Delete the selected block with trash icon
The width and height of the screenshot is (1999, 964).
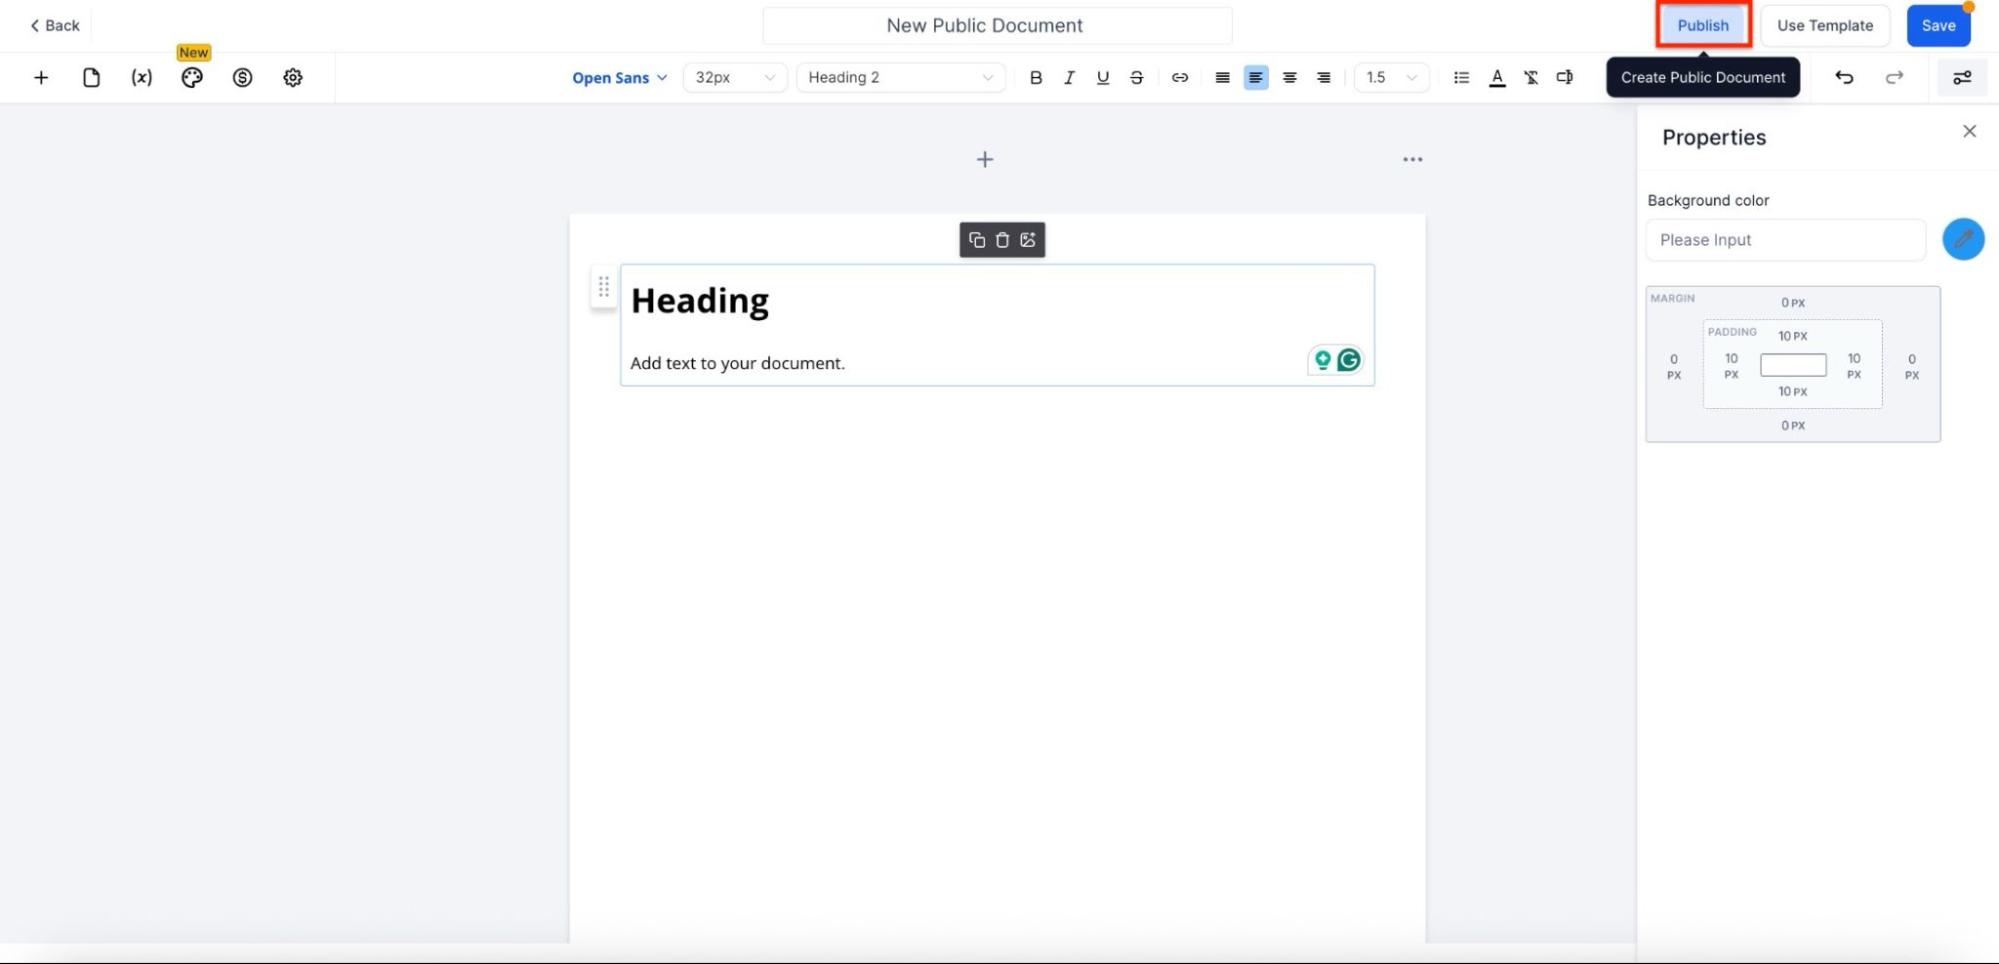coord(1002,240)
